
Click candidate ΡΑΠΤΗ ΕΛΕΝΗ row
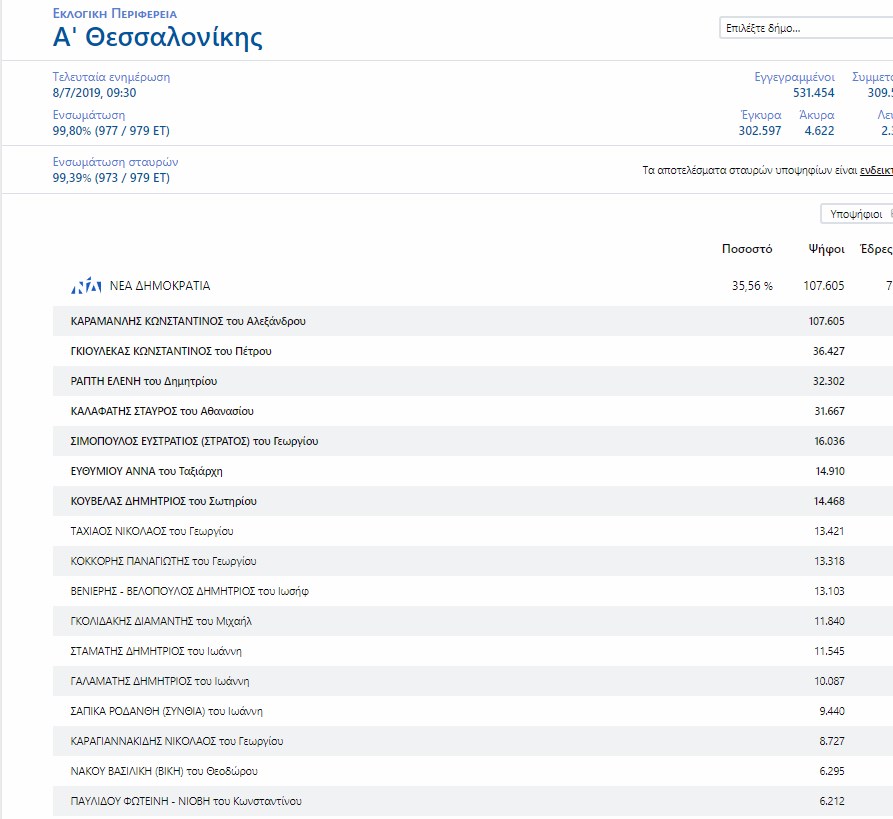(x=144, y=381)
